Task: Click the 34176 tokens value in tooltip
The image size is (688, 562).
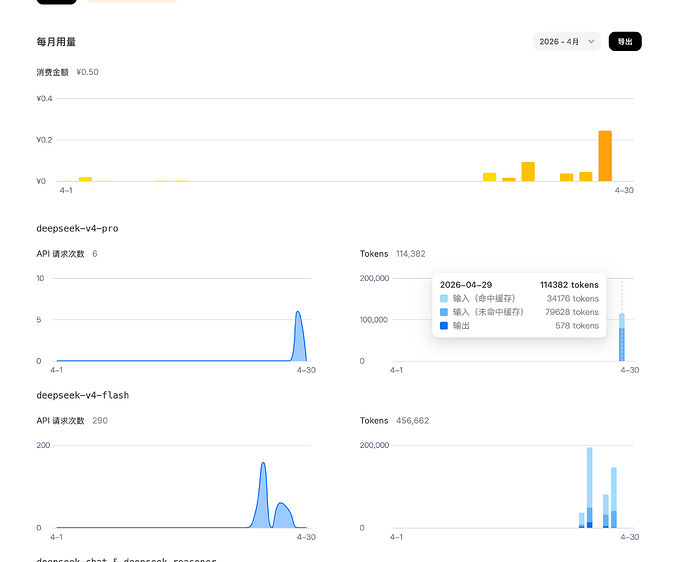Action: pos(573,299)
